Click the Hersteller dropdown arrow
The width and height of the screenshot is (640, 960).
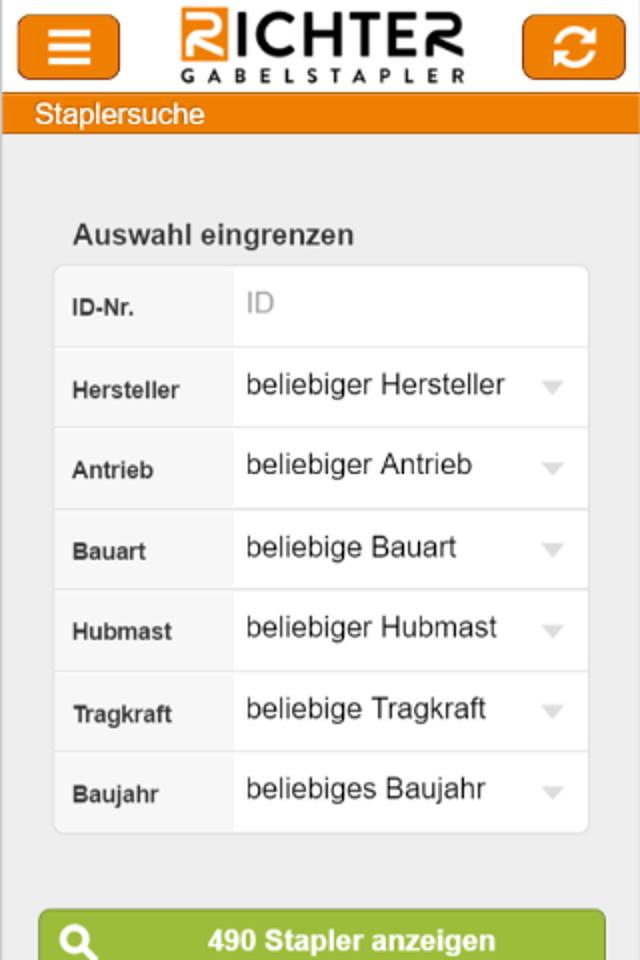552,388
